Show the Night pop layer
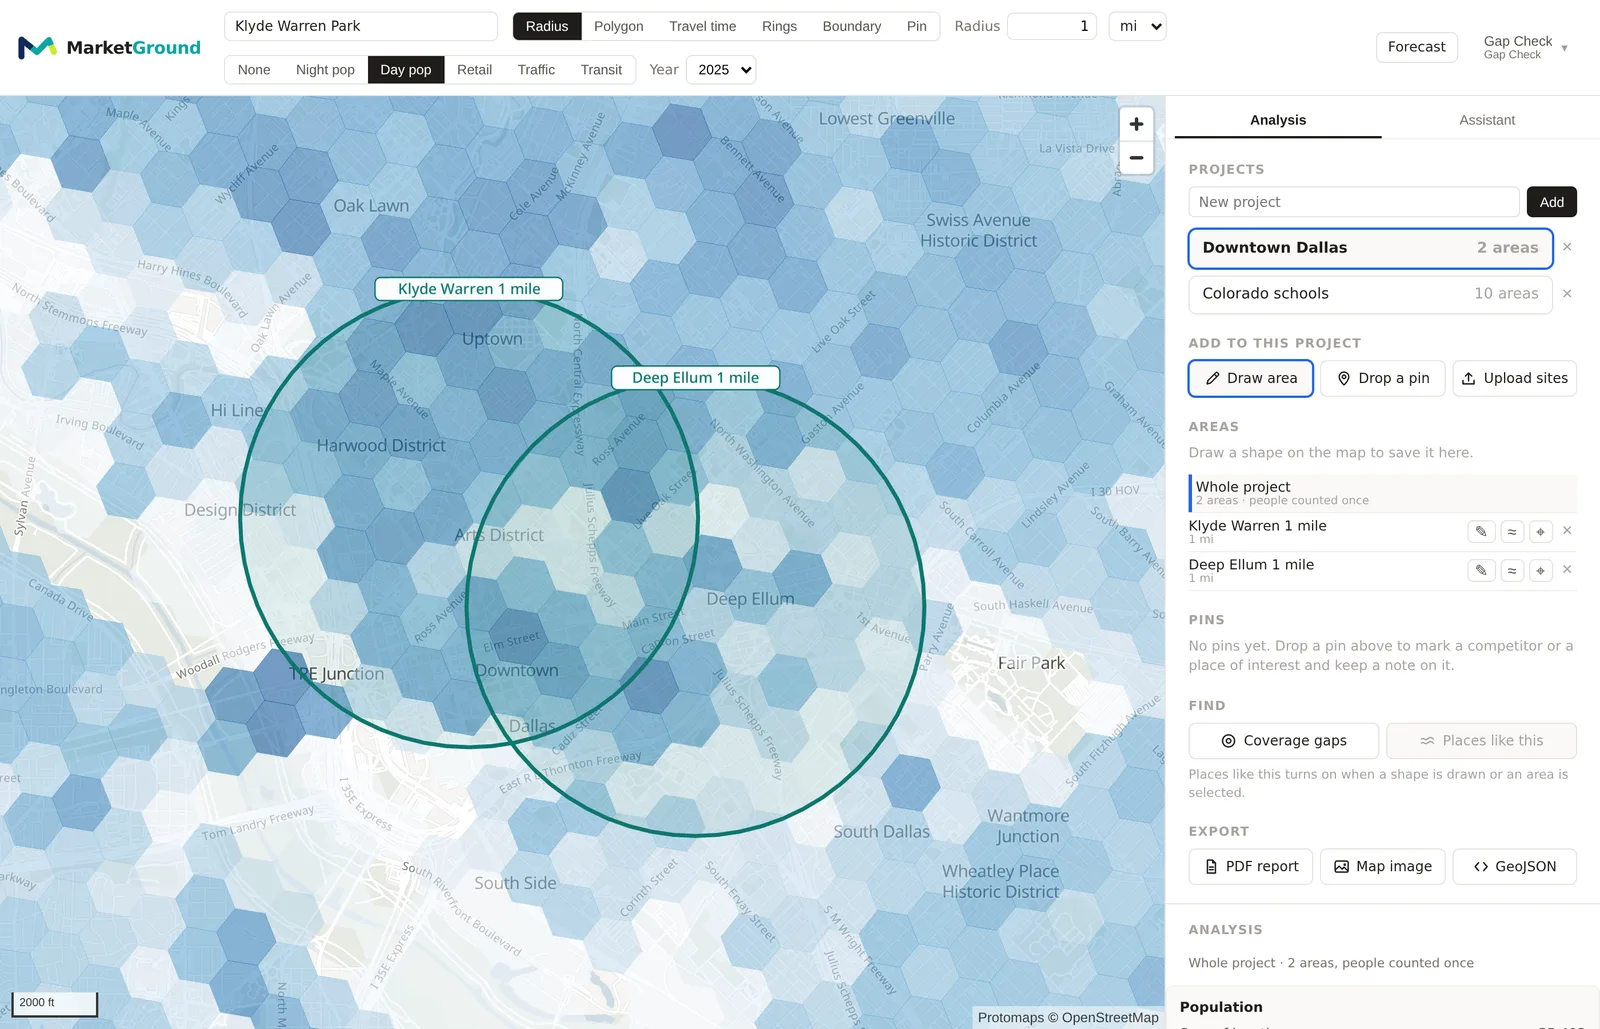Image resolution: width=1600 pixels, height=1029 pixels. pos(325,70)
